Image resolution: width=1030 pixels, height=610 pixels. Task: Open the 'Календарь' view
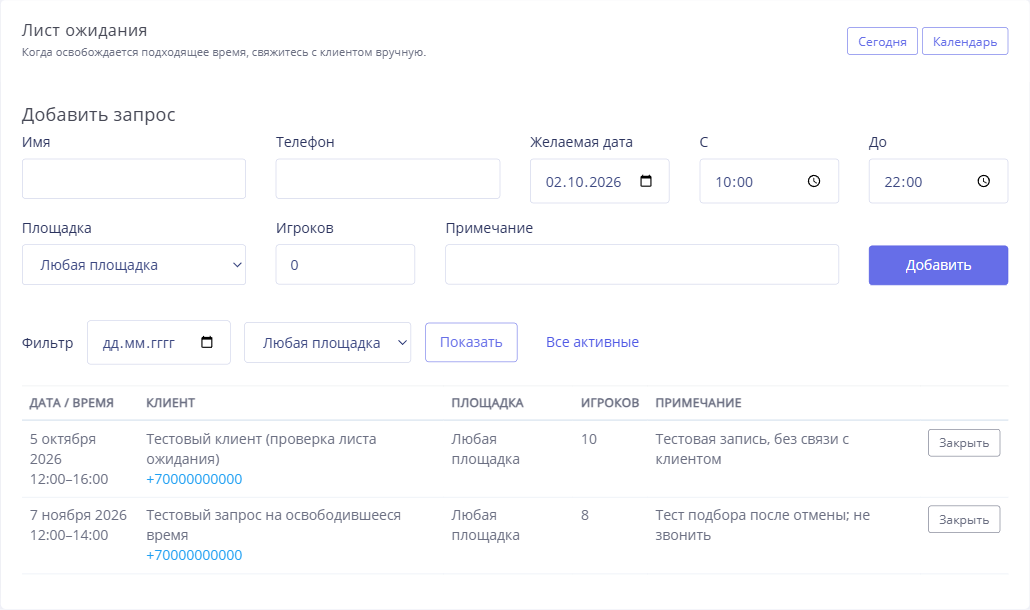(x=965, y=41)
